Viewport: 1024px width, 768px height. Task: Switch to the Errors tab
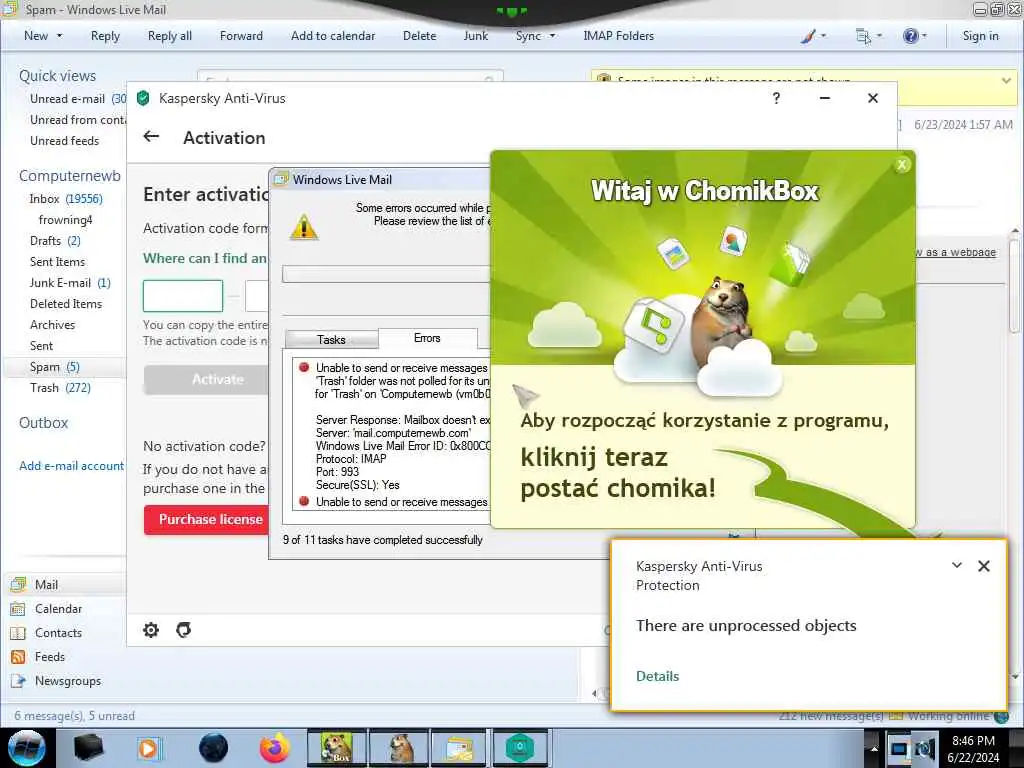[x=427, y=338]
